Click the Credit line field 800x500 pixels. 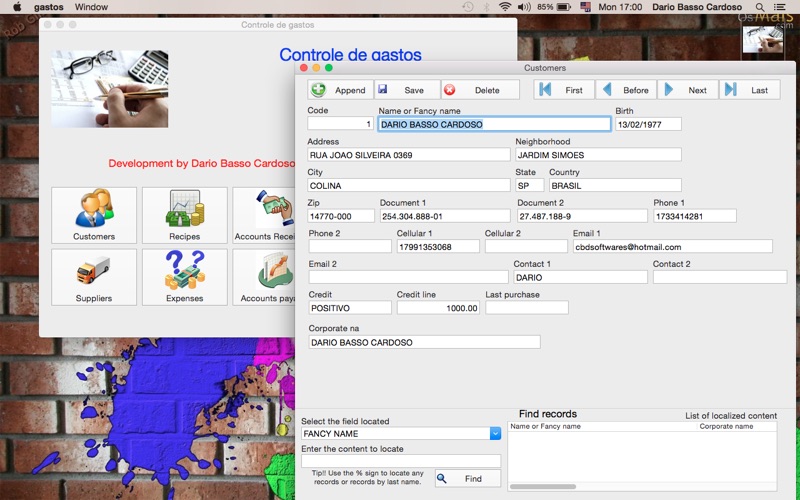pyautogui.click(x=438, y=308)
